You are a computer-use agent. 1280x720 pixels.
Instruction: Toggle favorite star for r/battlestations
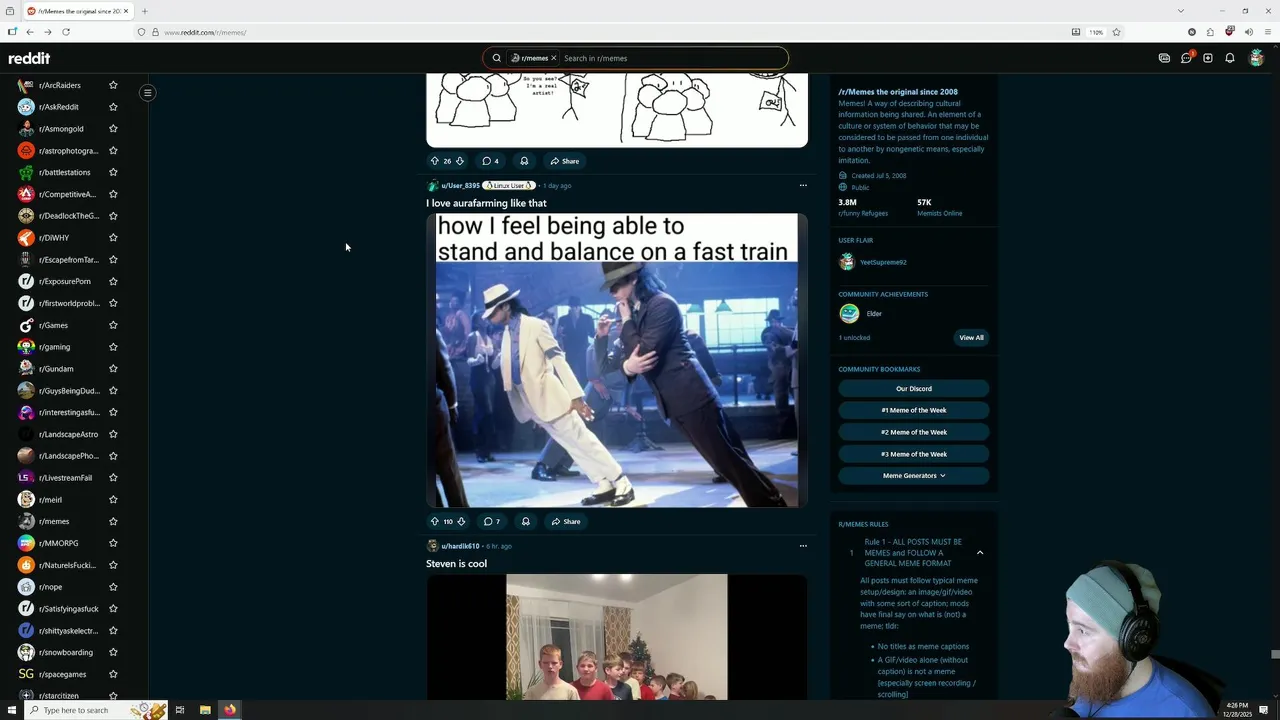pos(113,172)
